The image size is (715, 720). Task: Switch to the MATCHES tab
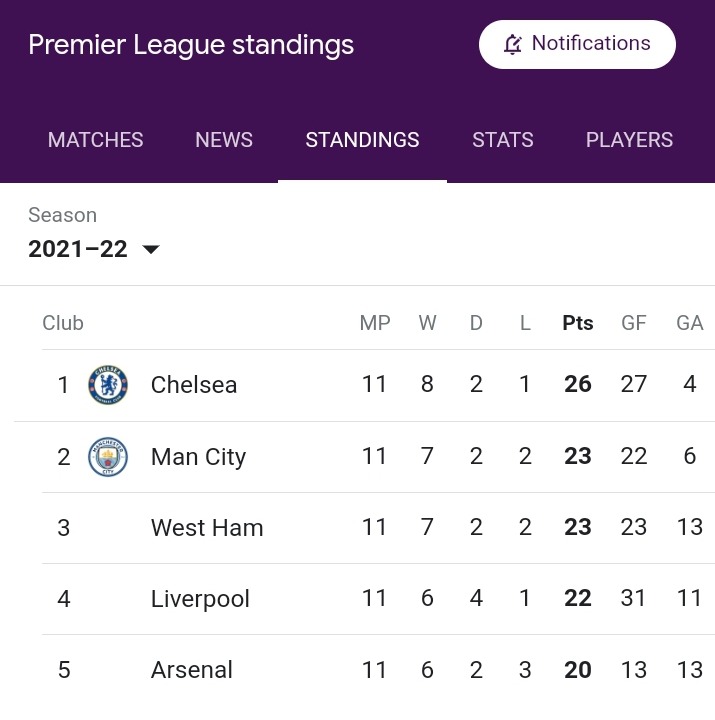tap(96, 140)
